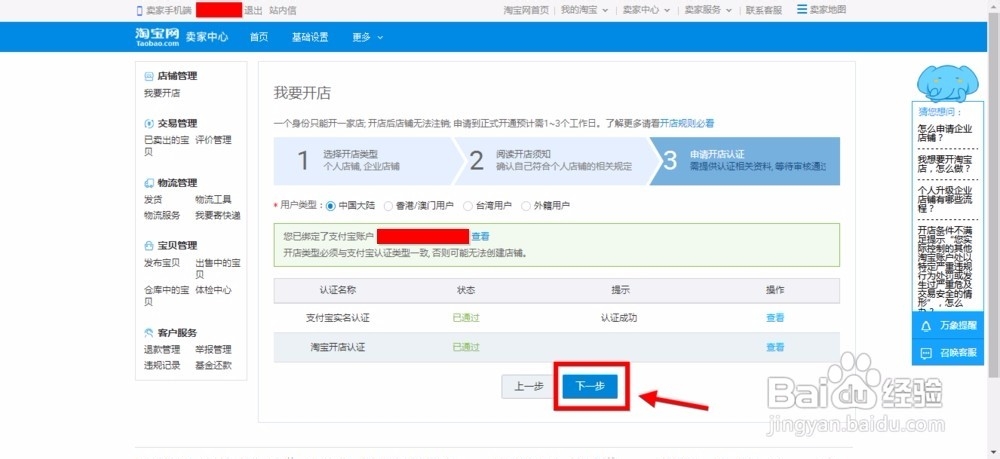
Task: Open 已卖出的宝贝 in sidebar
Action: click(x=166, y=146)
